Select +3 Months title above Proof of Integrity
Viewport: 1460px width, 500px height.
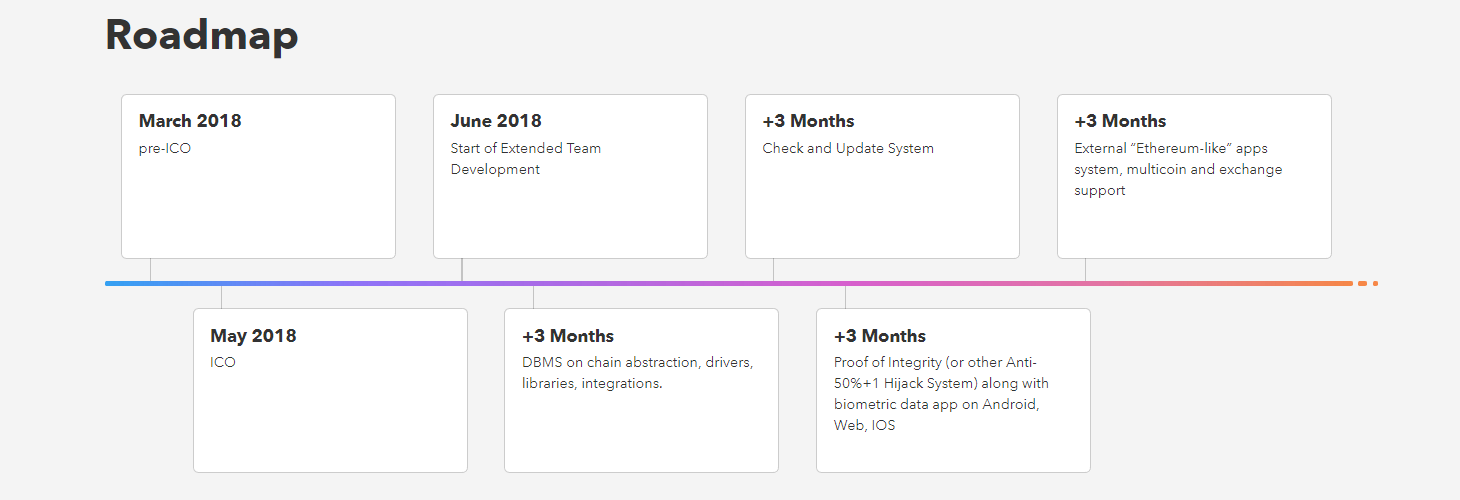pos(880,336)
